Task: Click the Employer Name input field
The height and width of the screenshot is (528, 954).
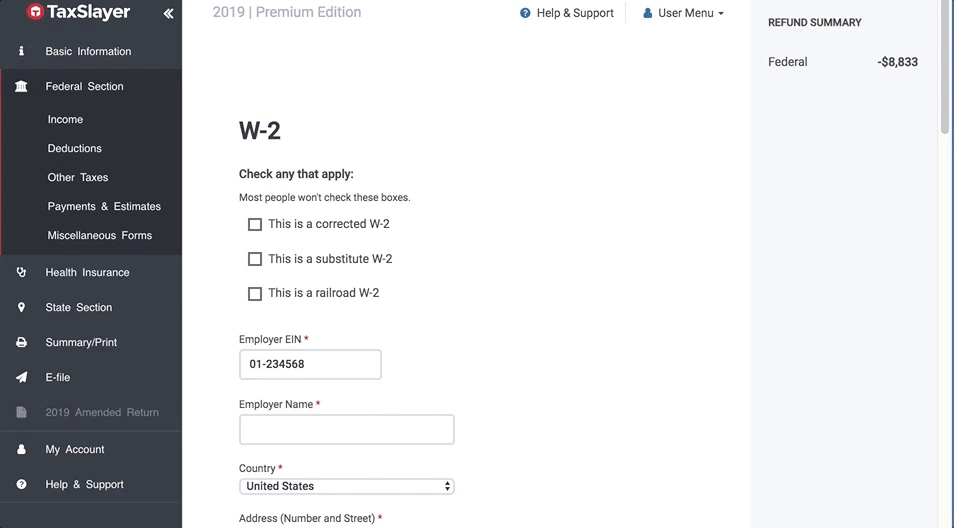Action: coord(346,430)
